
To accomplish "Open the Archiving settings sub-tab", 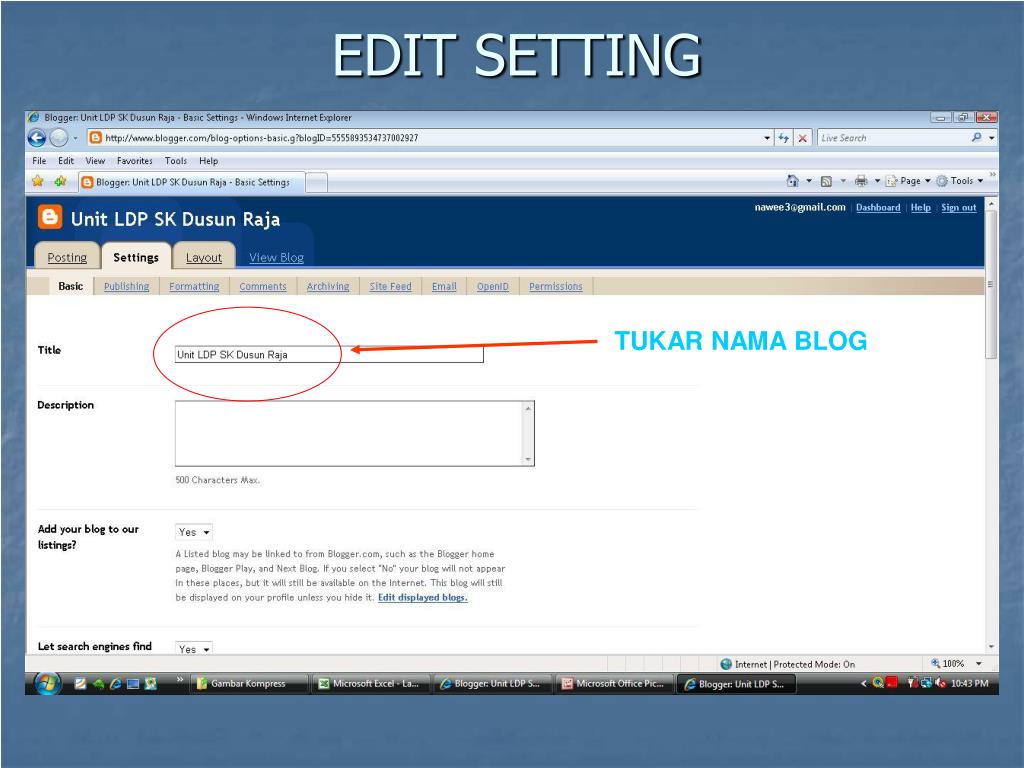I will (x=328, y=286).
